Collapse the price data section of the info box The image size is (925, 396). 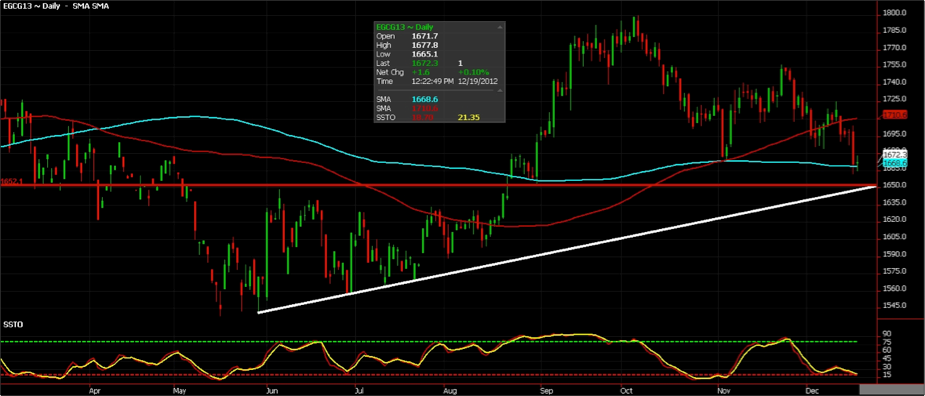click(x=500, y=27)
